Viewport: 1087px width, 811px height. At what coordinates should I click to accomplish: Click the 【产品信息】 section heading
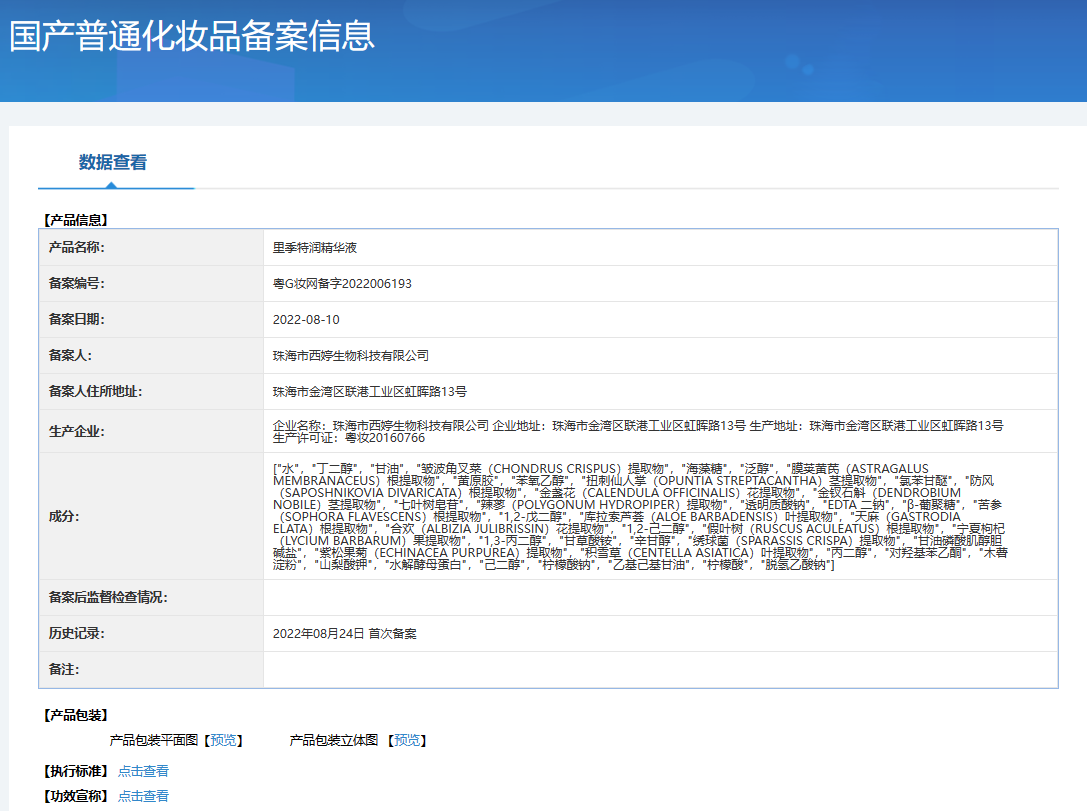click(75, 220)
